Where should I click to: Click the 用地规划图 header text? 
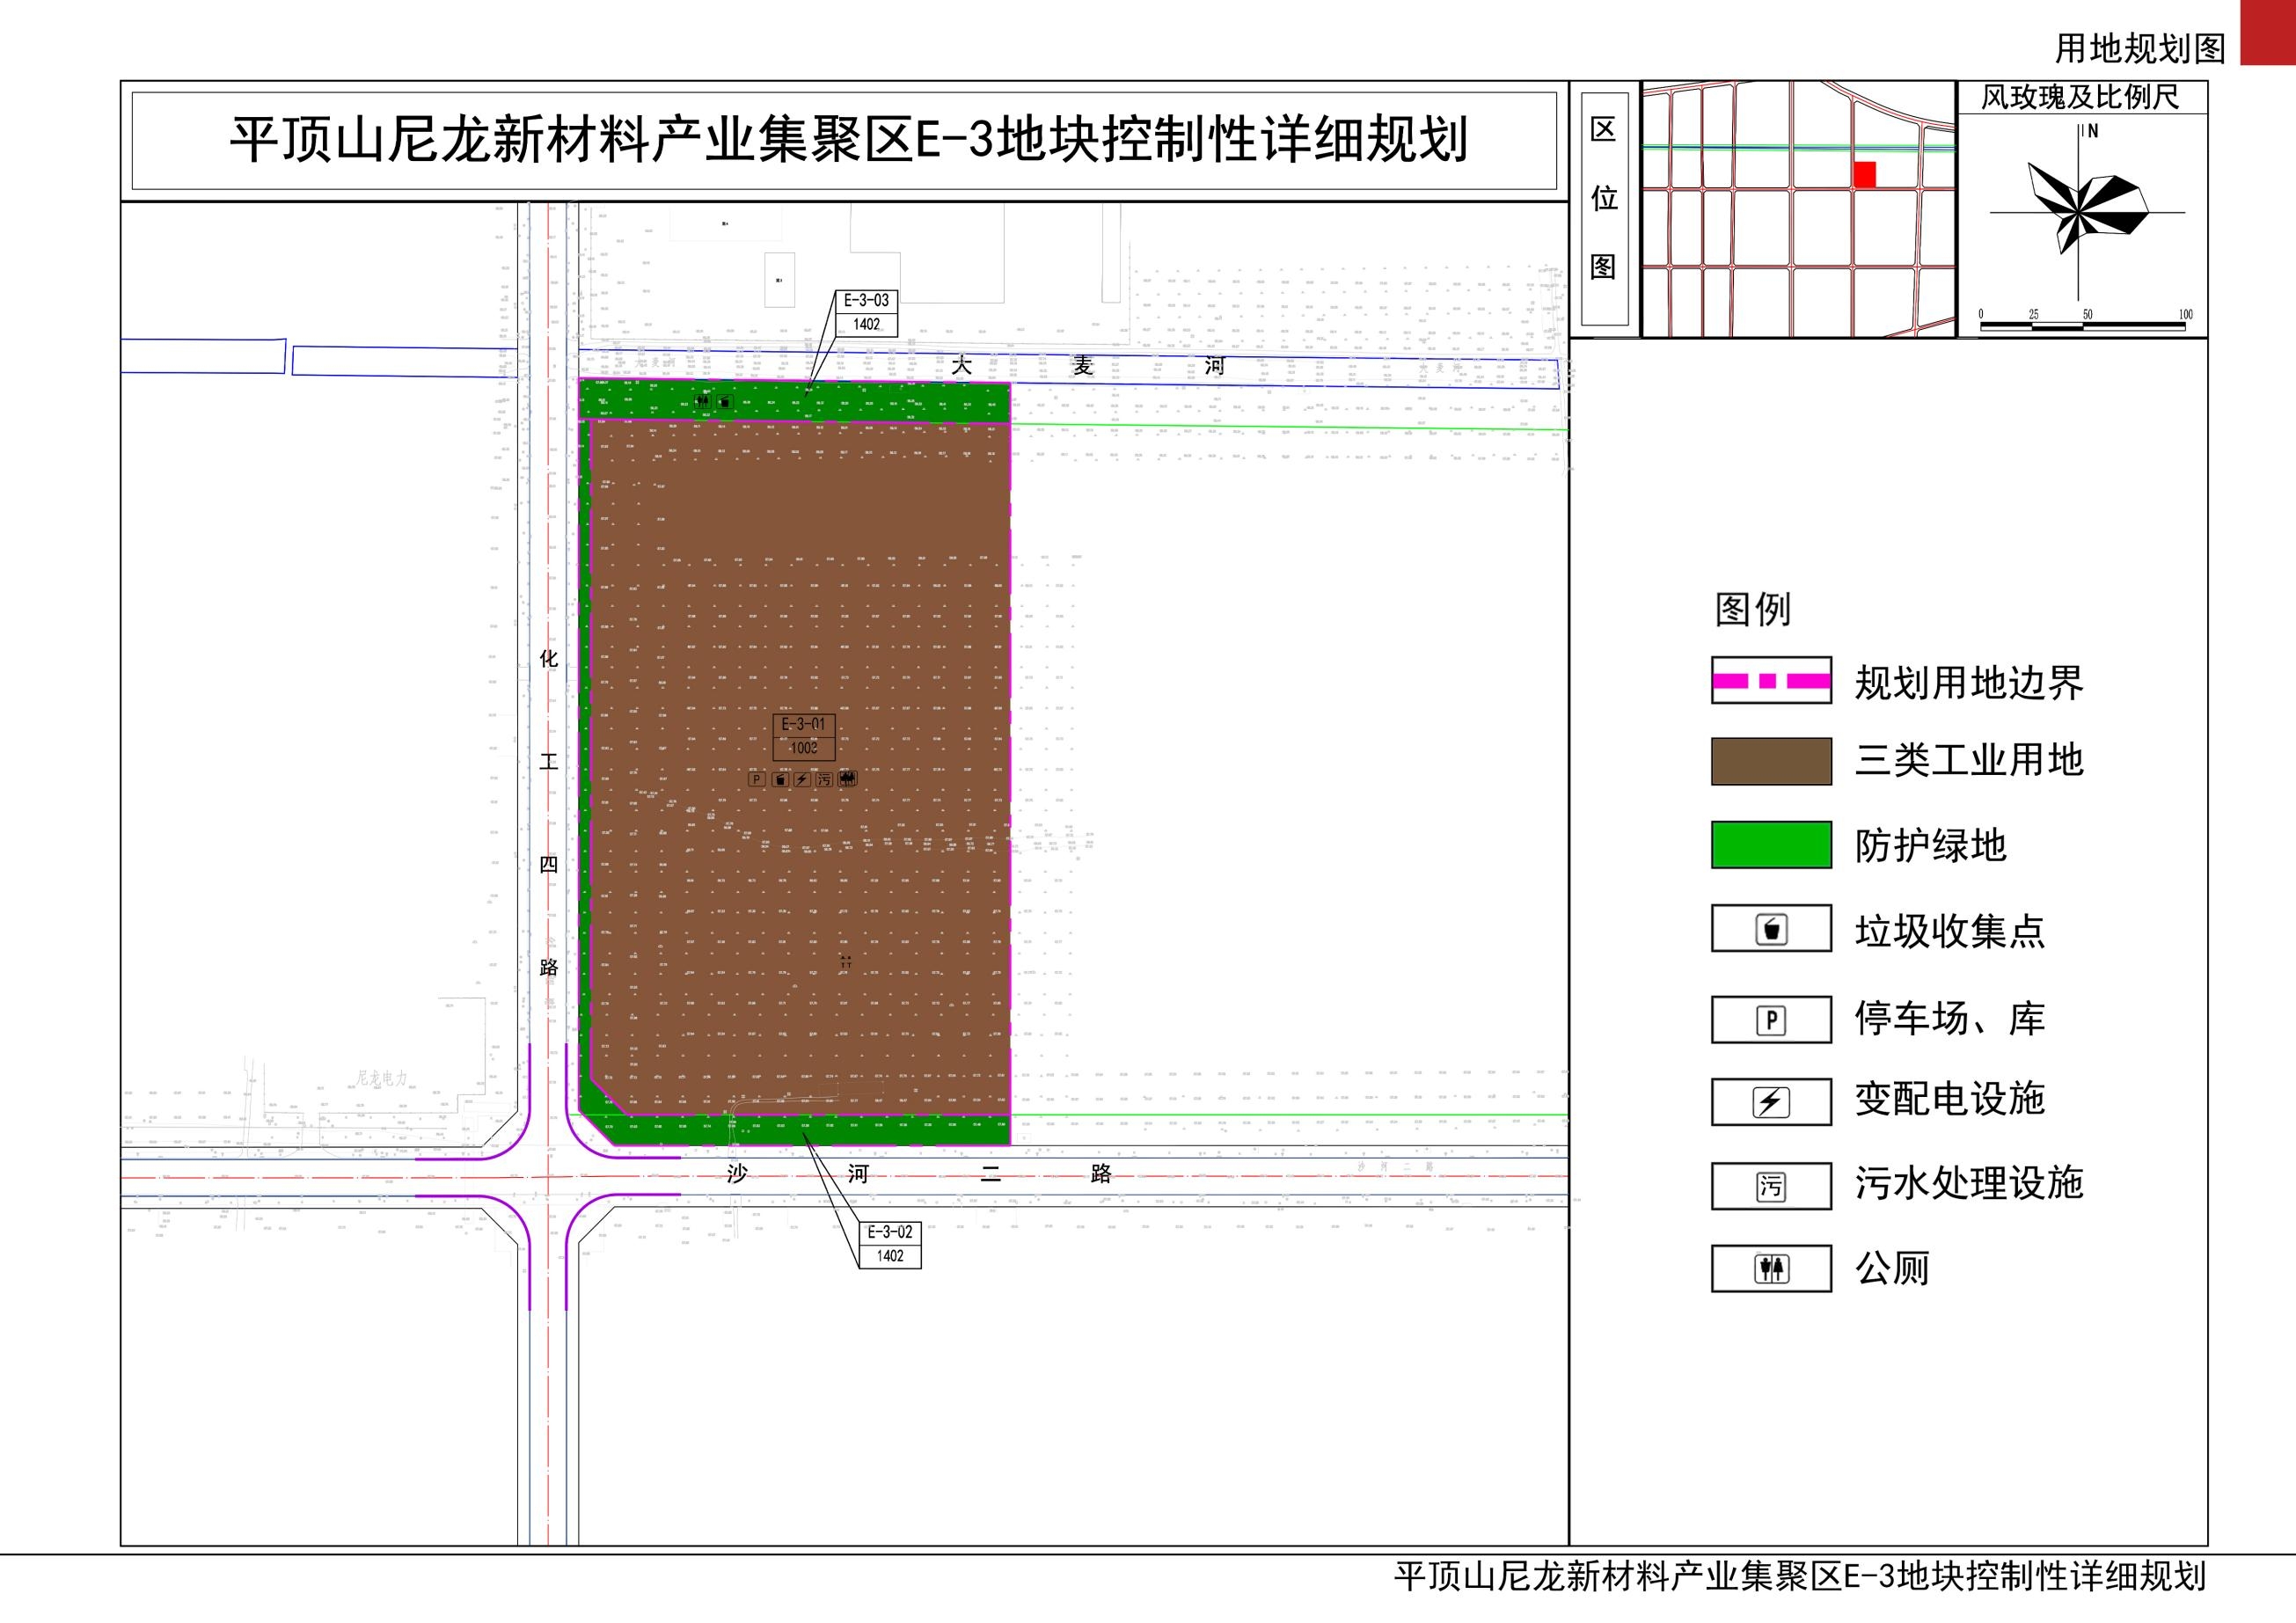(2140, 48)
